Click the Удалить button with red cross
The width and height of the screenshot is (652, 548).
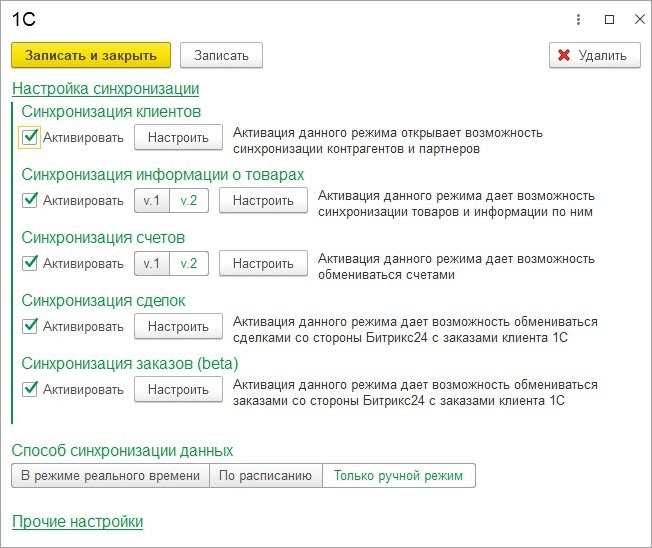click(x=595, y=55)
